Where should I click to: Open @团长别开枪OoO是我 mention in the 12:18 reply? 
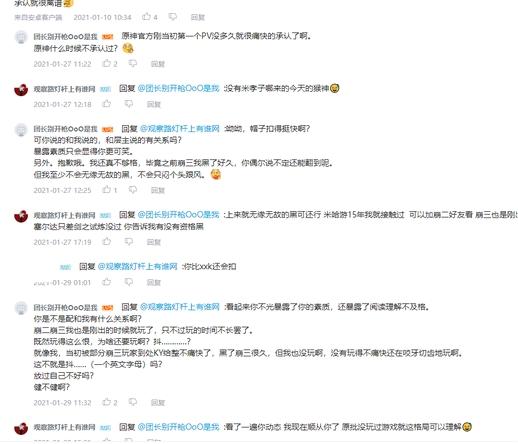[x=178, y=88]
